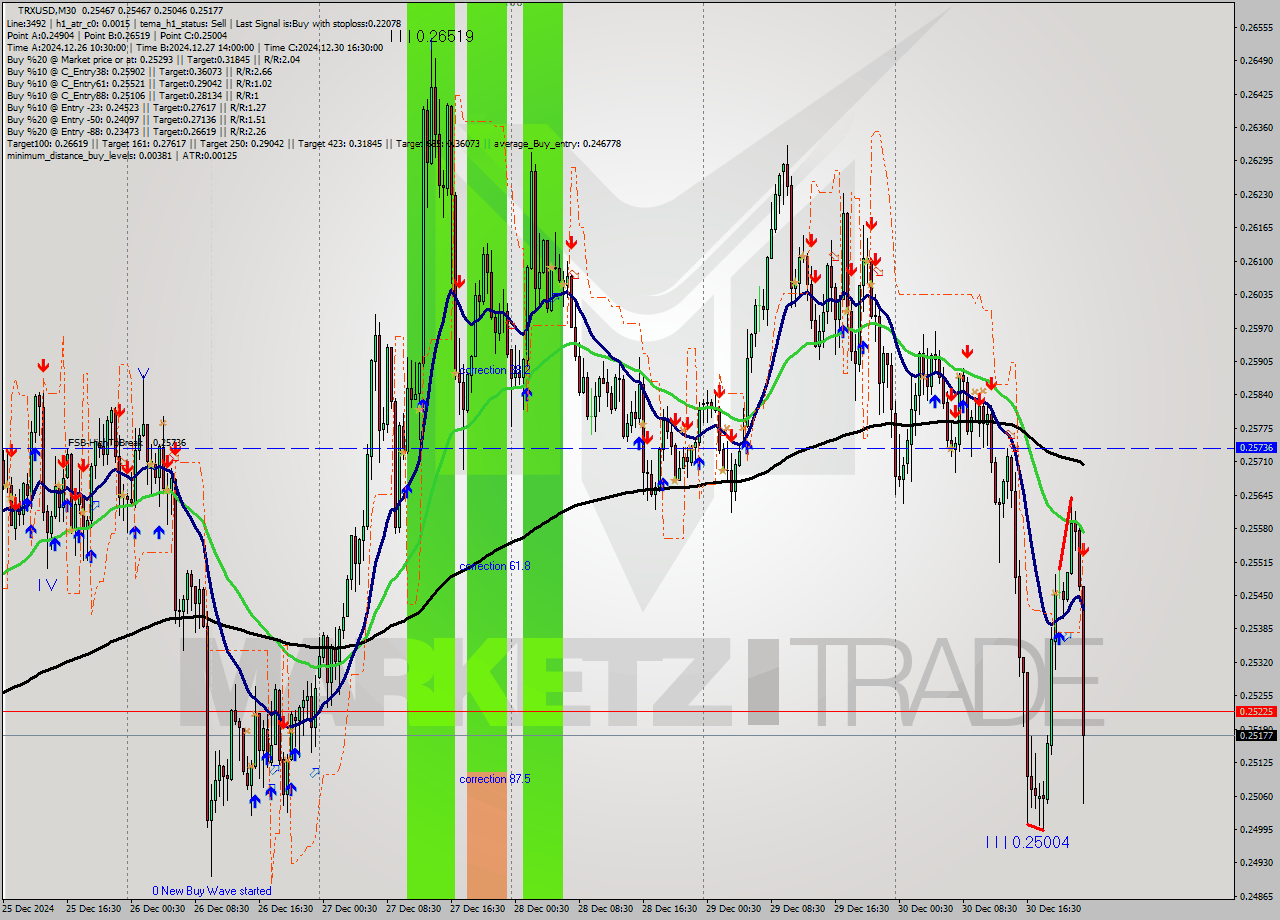This screenshot has height=920, width=1280.
Task: Click the 0.25775 price axis label
Action: coord(1256,429)
